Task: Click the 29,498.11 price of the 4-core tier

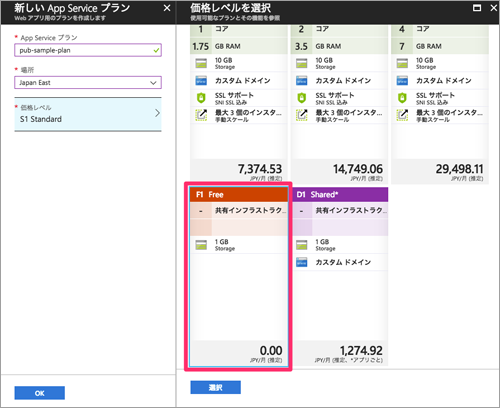Action: [459, 169]
